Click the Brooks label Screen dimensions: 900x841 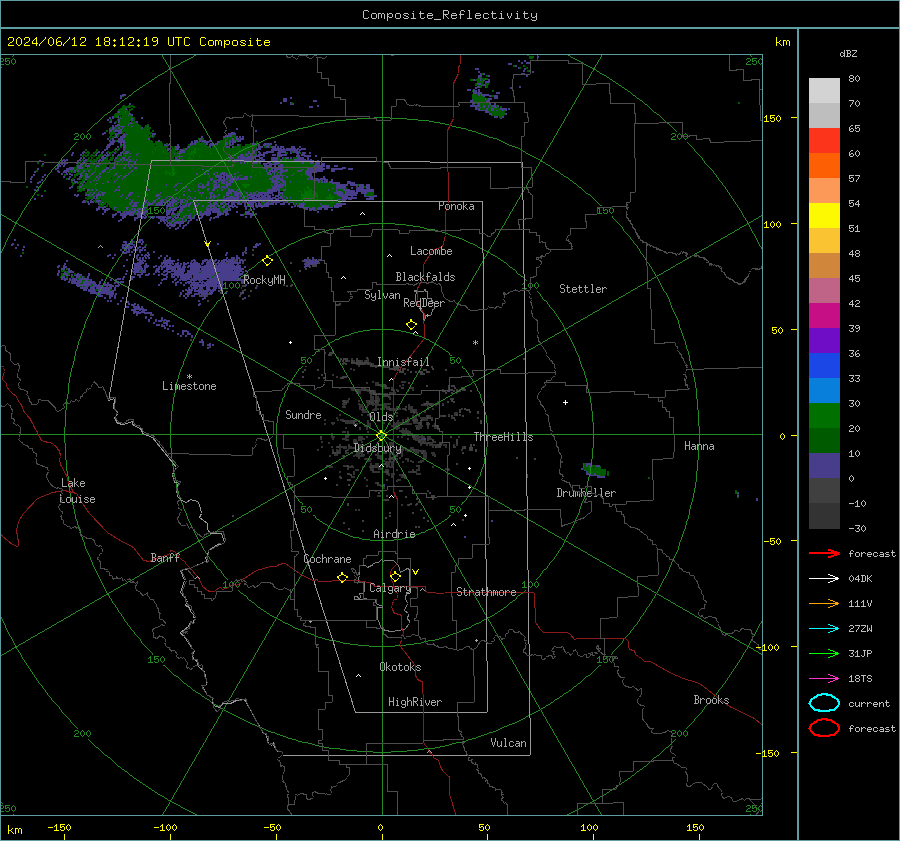click(x=711, y=700)
